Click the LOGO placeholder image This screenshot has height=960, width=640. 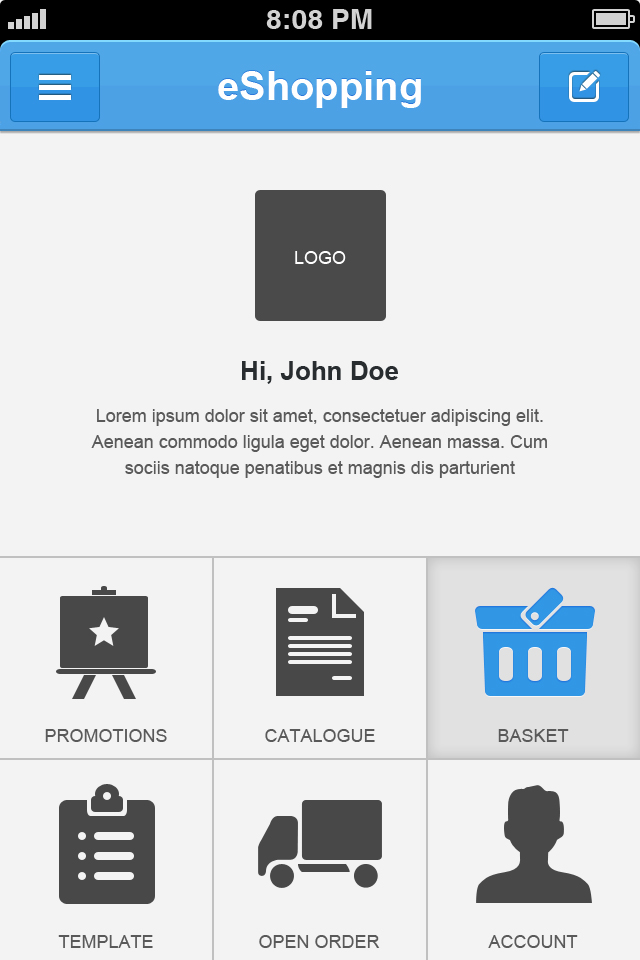[x=320, y=256]
